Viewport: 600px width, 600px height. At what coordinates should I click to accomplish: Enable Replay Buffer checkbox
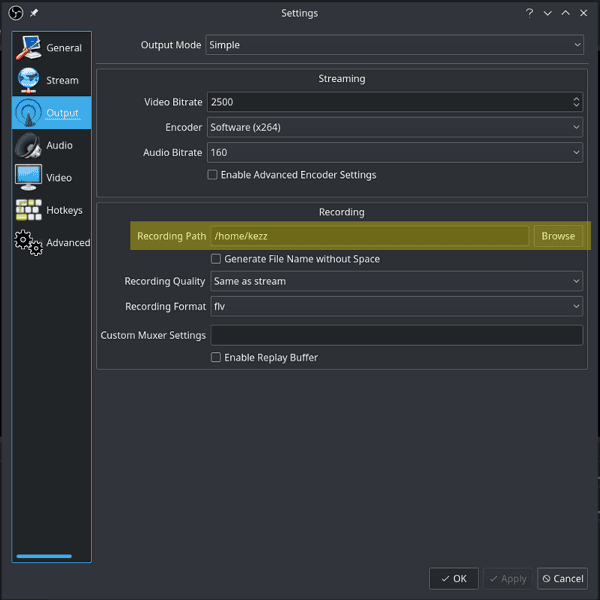click(x=216, y=358)
